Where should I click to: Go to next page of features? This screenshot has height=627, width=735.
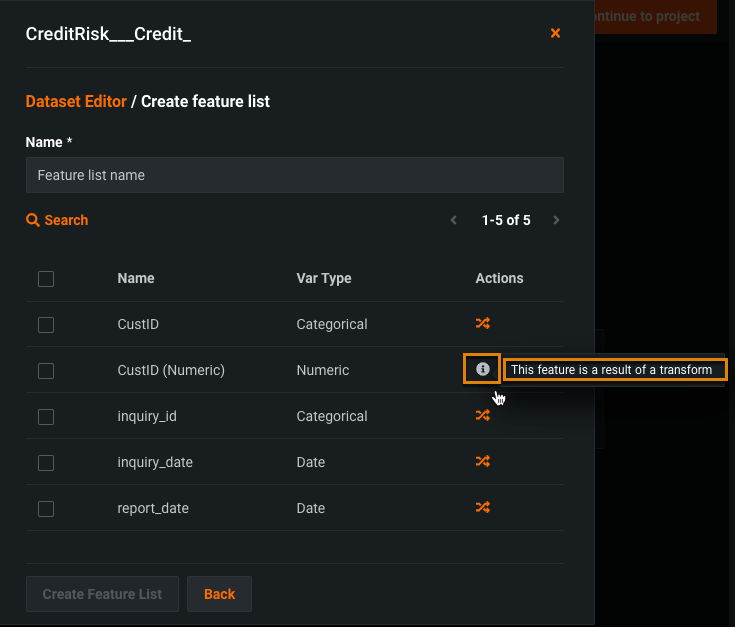(556, 220)
